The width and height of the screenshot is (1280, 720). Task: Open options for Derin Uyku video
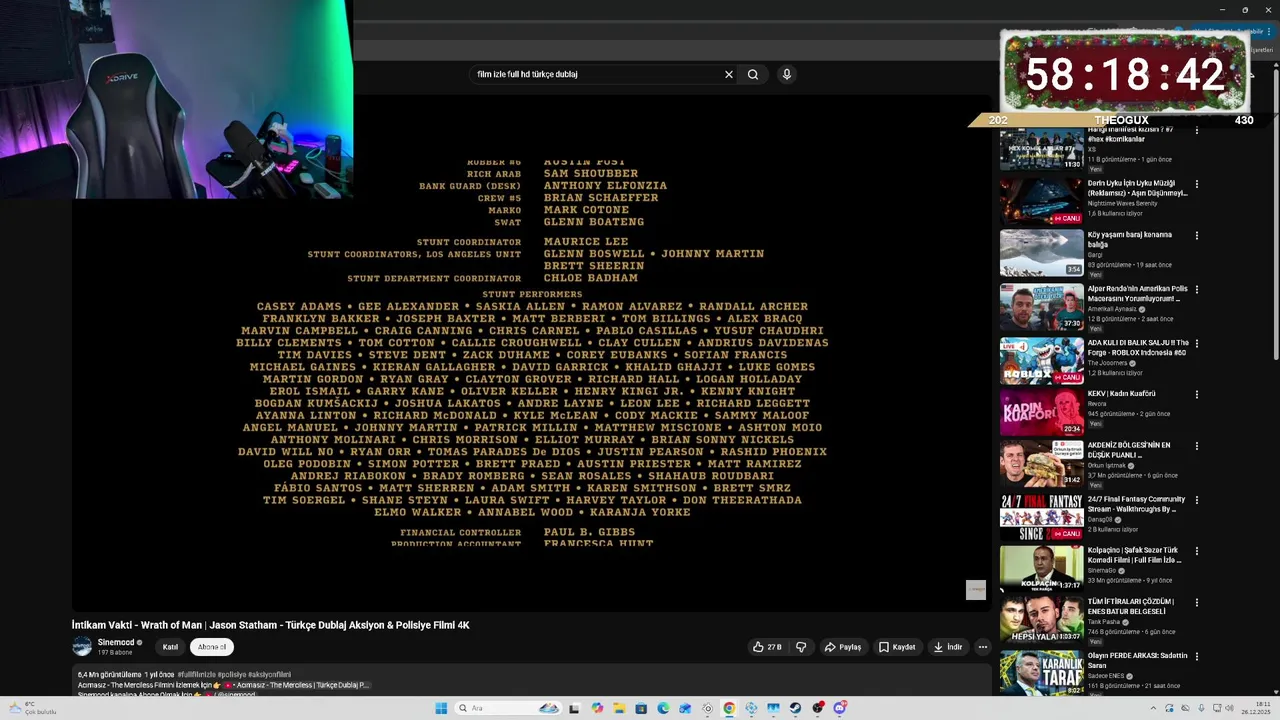pos(1197,184)
